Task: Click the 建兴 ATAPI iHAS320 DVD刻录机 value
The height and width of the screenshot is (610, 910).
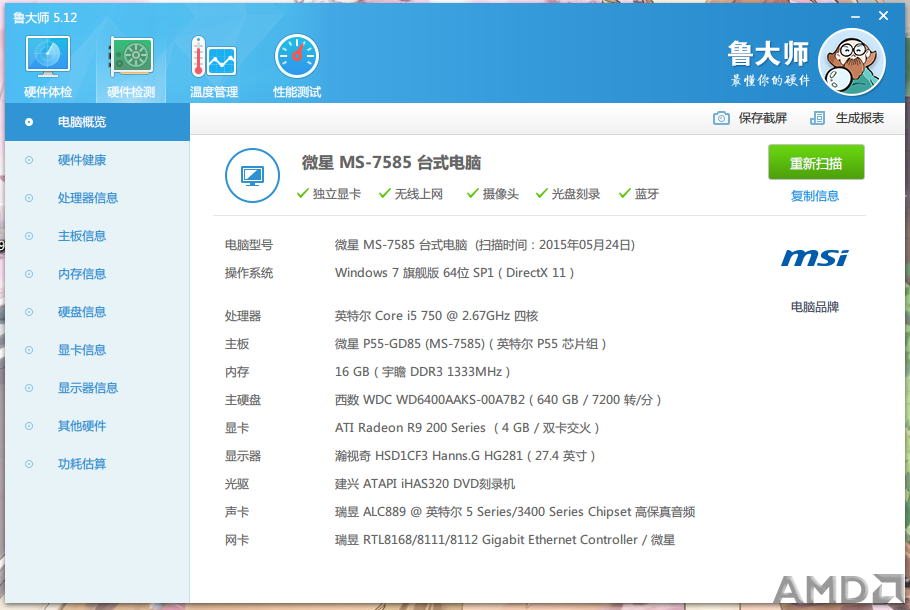Action: [x=425, y=484]
